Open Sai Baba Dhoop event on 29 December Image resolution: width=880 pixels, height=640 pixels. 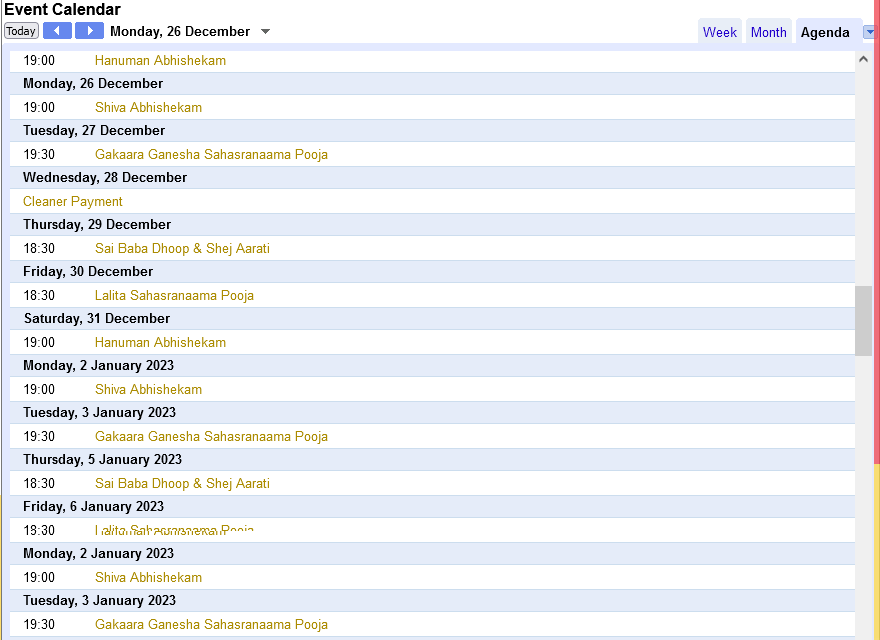182,248
